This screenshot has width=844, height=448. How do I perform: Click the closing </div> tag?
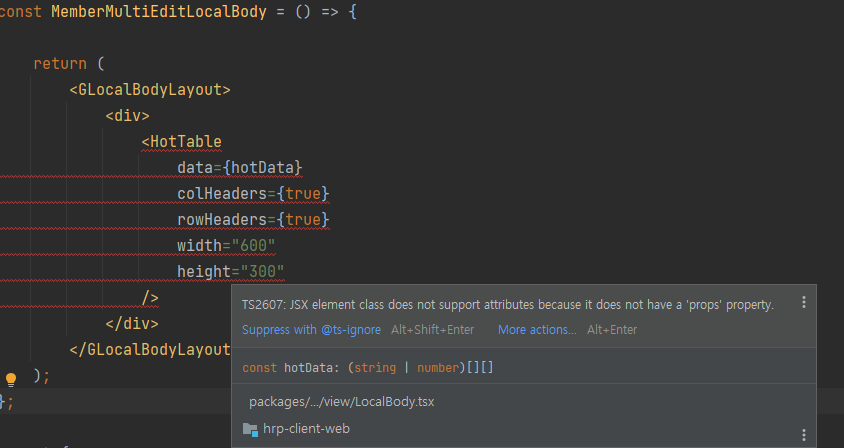pos(132,324)
